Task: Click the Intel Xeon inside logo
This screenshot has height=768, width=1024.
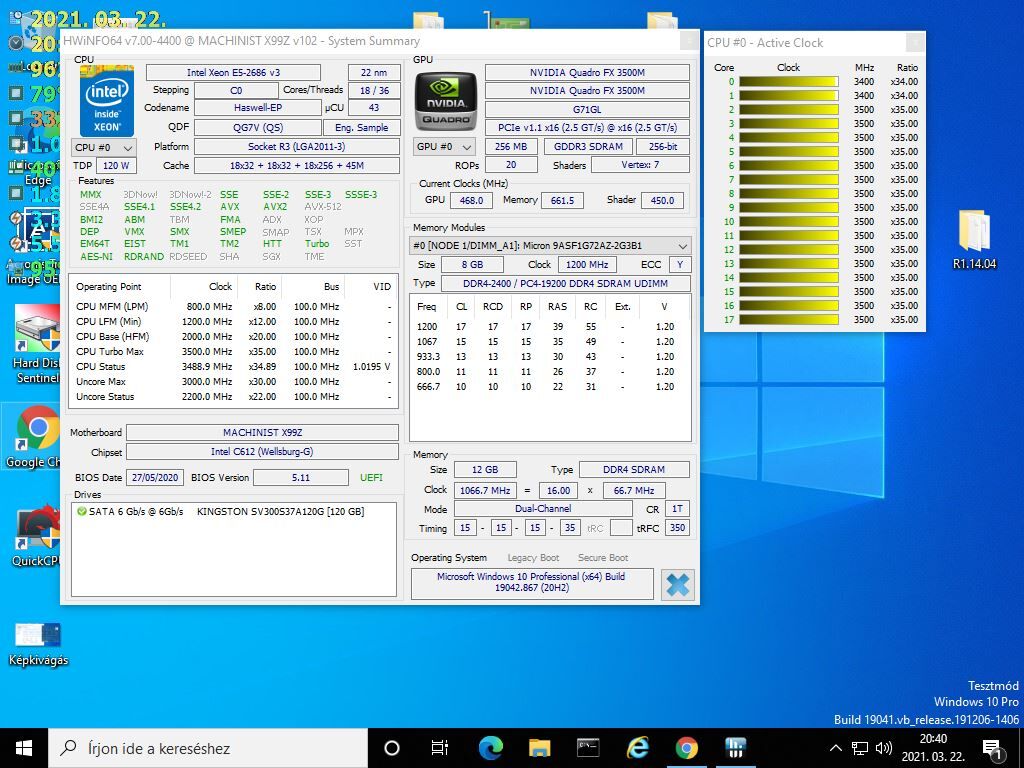Action: tap(107, 101)
